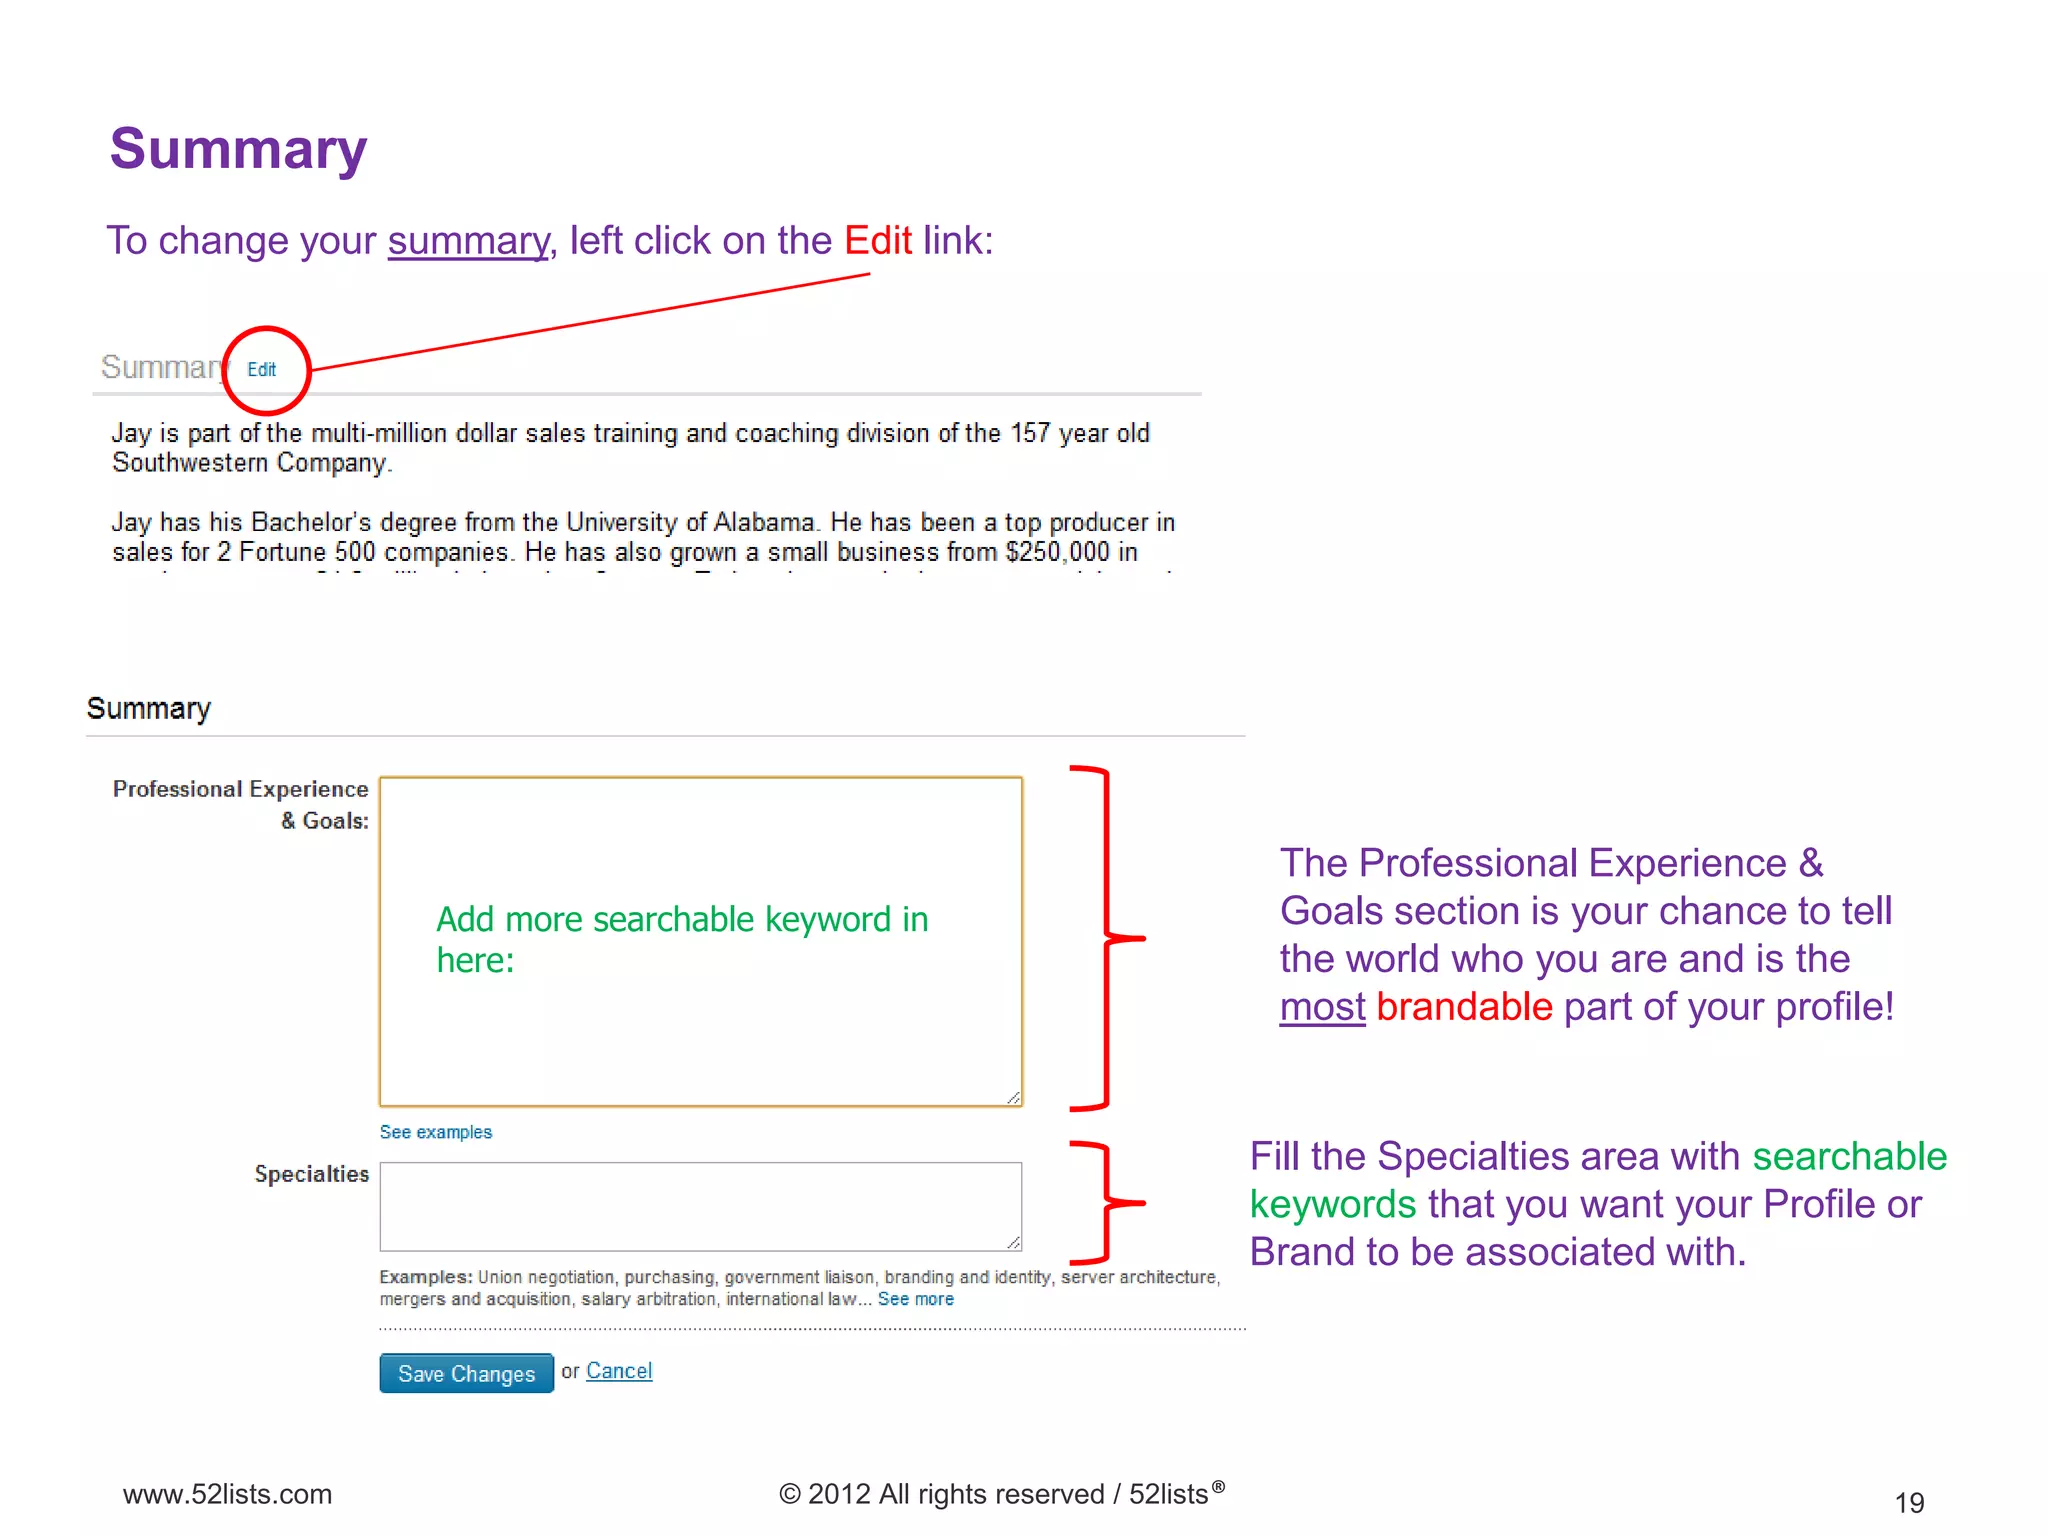Click the resize handle of Specialties box

[x=1013, y=1242]
